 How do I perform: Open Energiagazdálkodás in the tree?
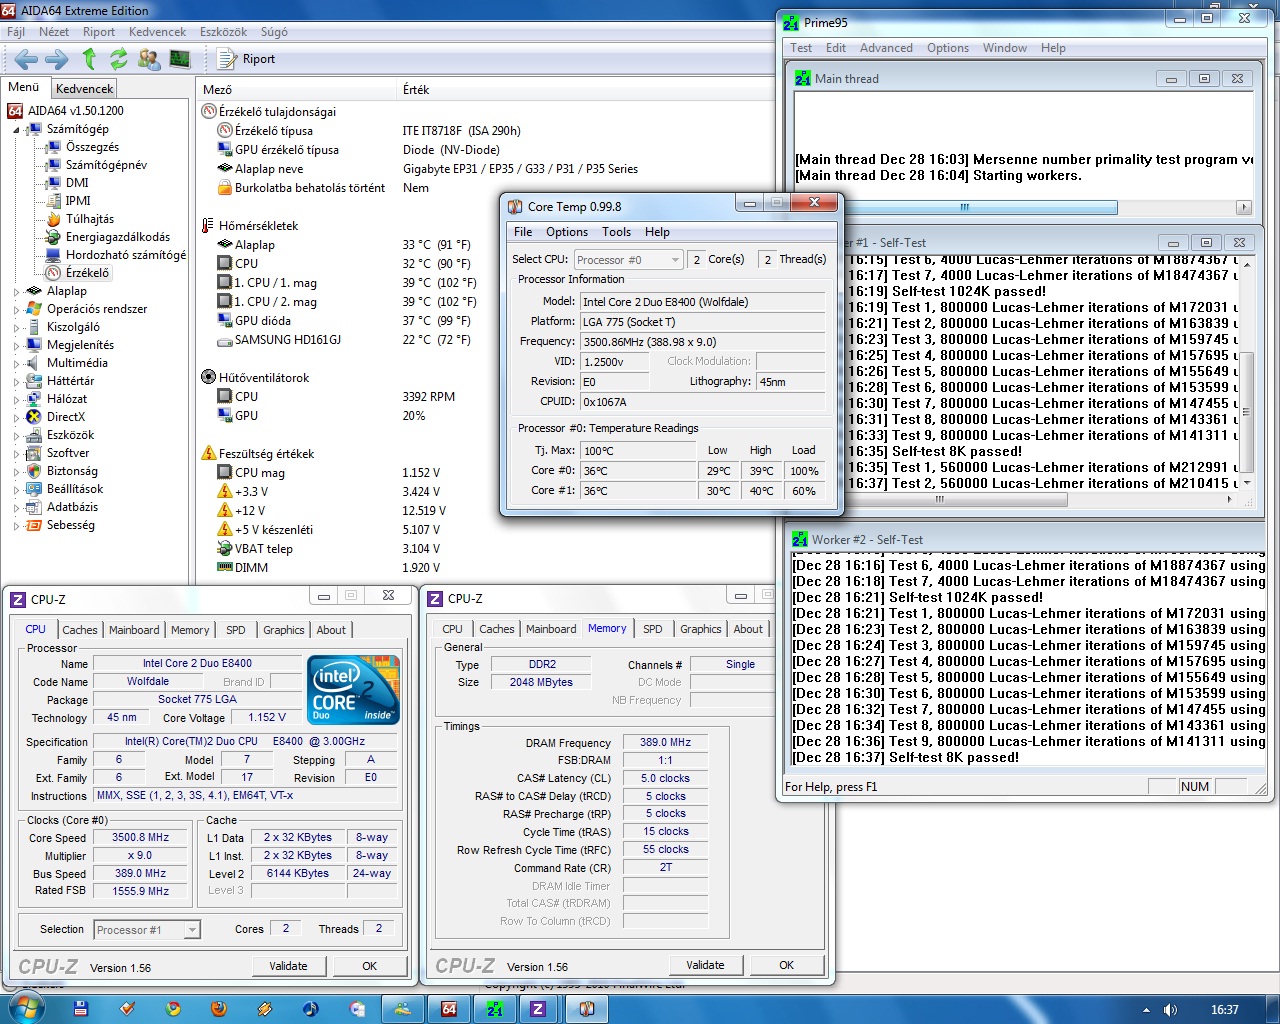118,237
